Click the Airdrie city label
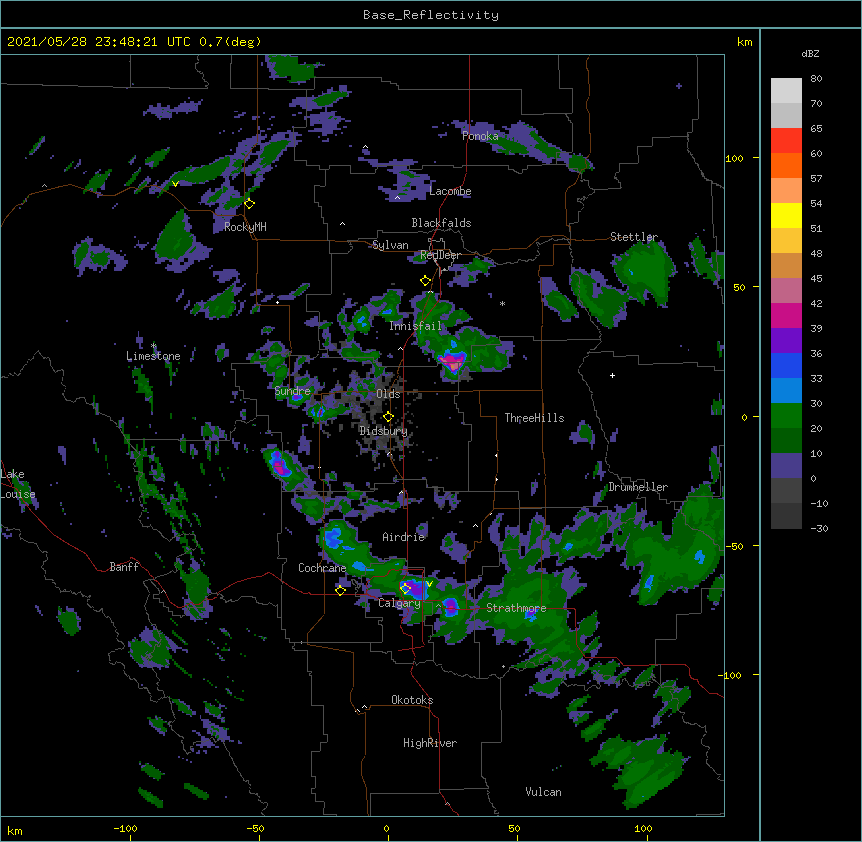The image size is (862, 842). tap(404, 537)
